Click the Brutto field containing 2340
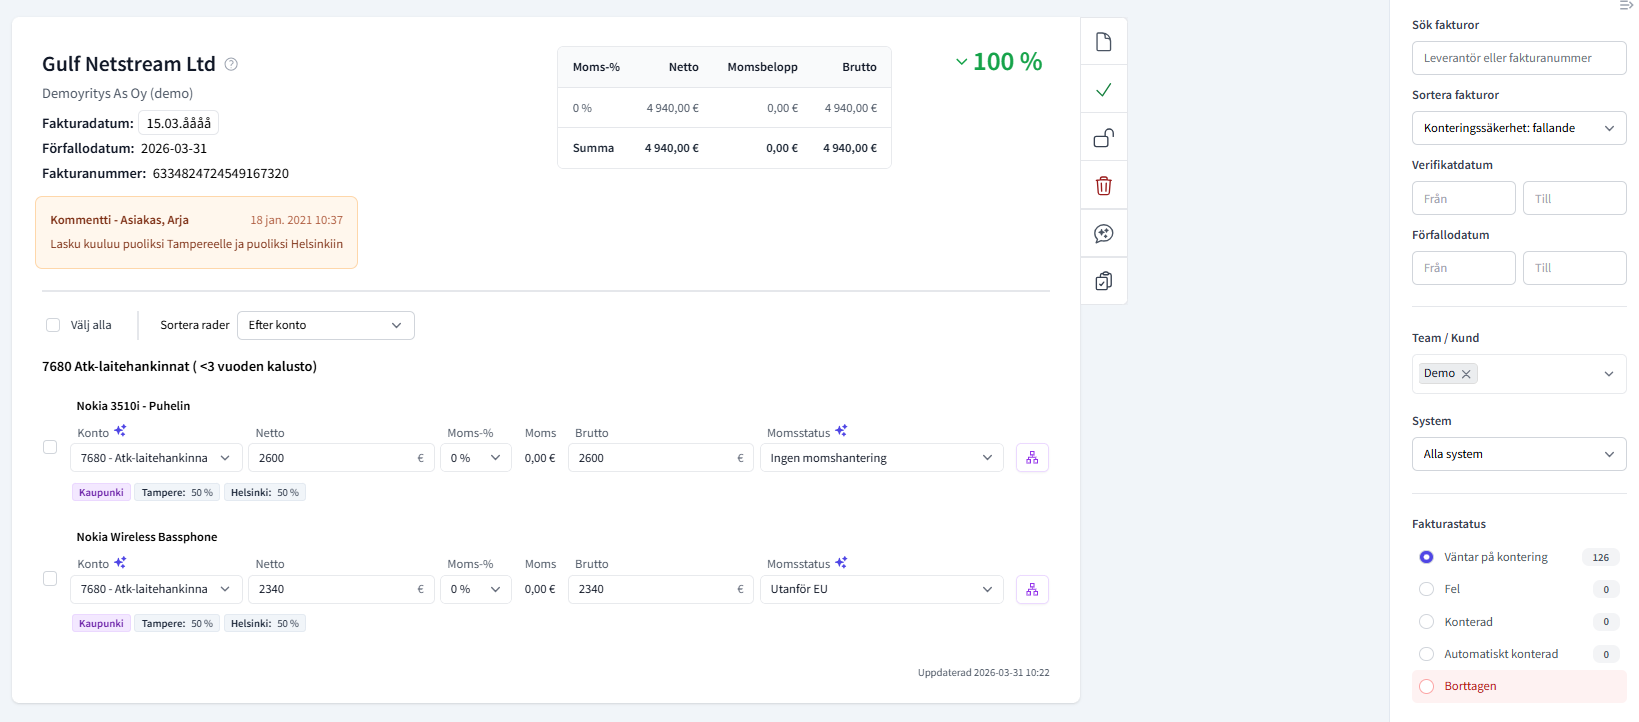 point(660,589)
